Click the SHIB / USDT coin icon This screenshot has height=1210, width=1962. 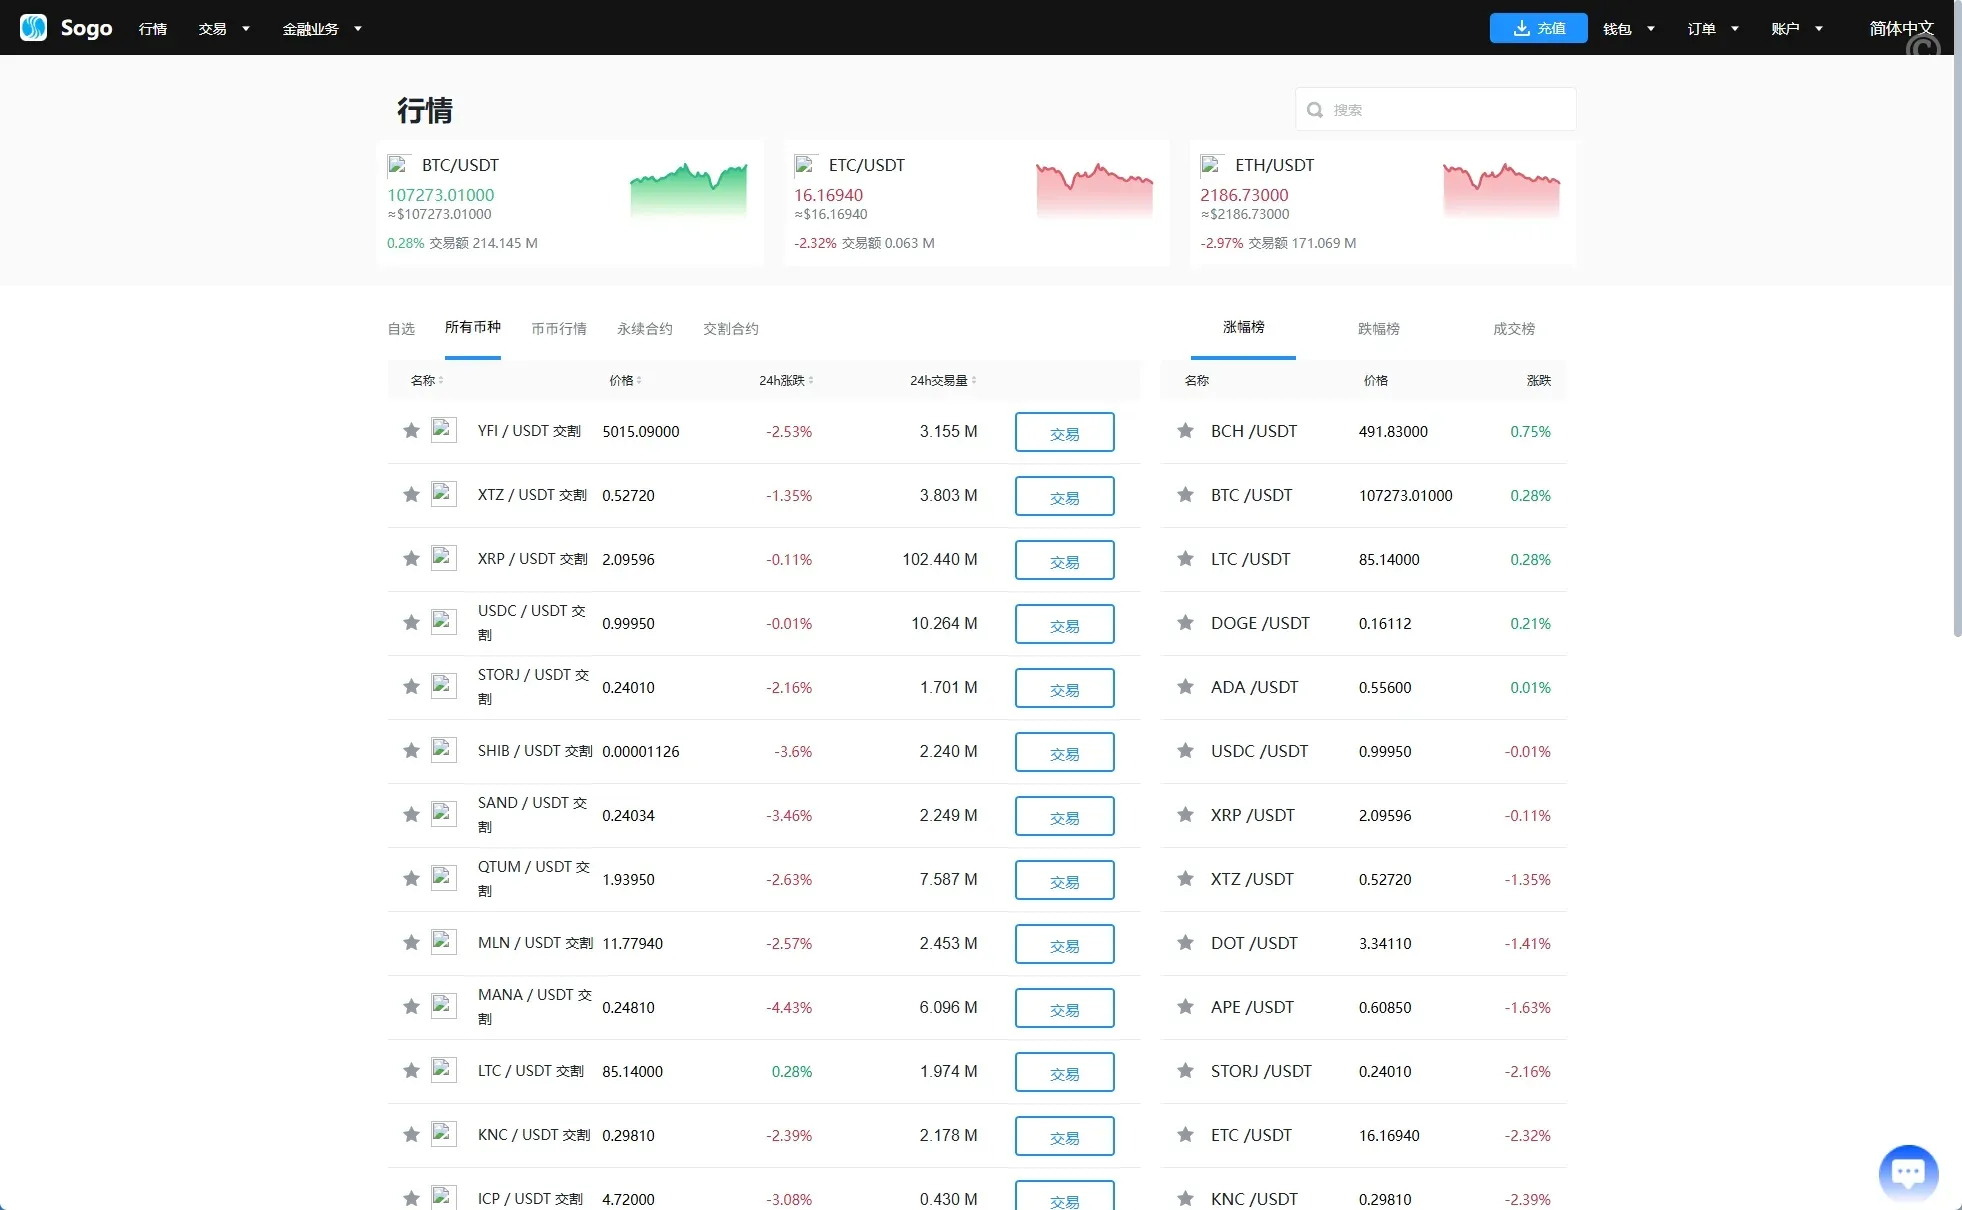point(443,750)
